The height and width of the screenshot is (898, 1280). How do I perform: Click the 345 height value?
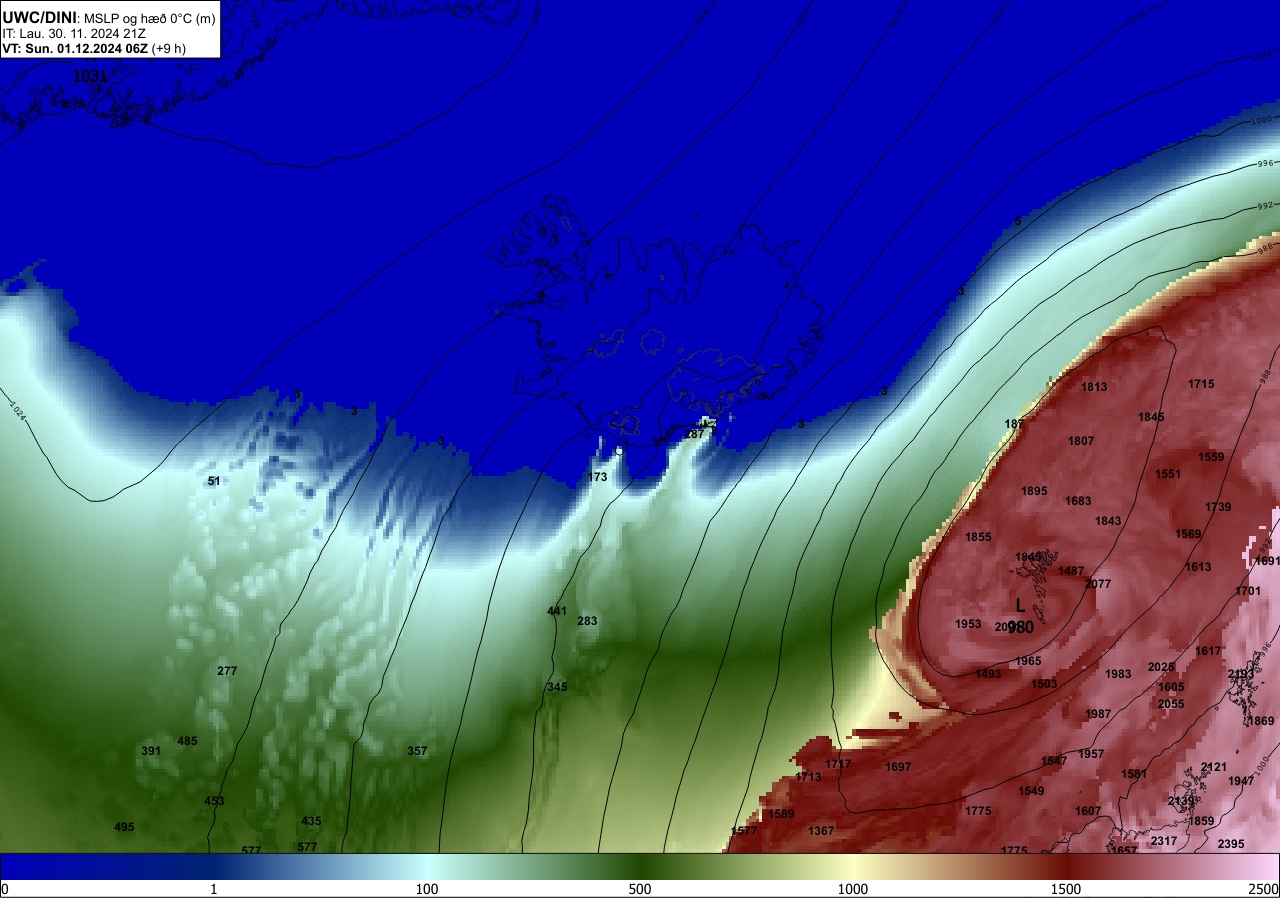point(557,687)
